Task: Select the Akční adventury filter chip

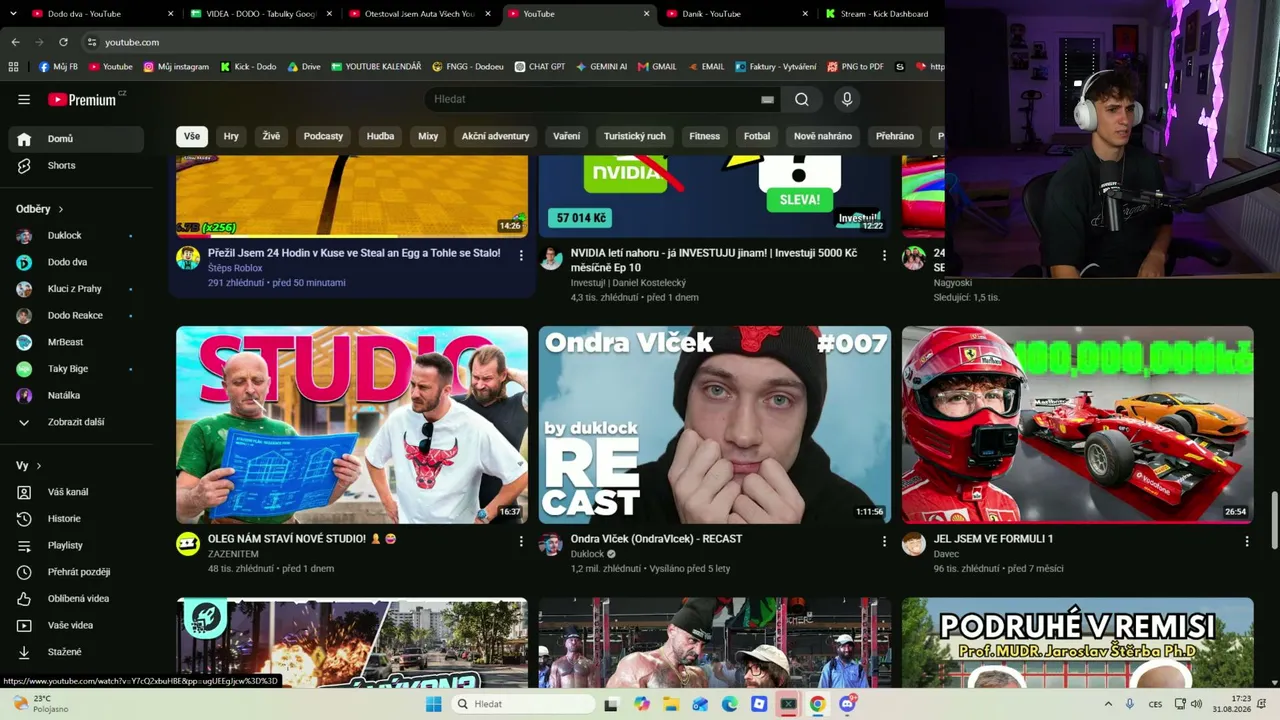Action: (495, 136)
